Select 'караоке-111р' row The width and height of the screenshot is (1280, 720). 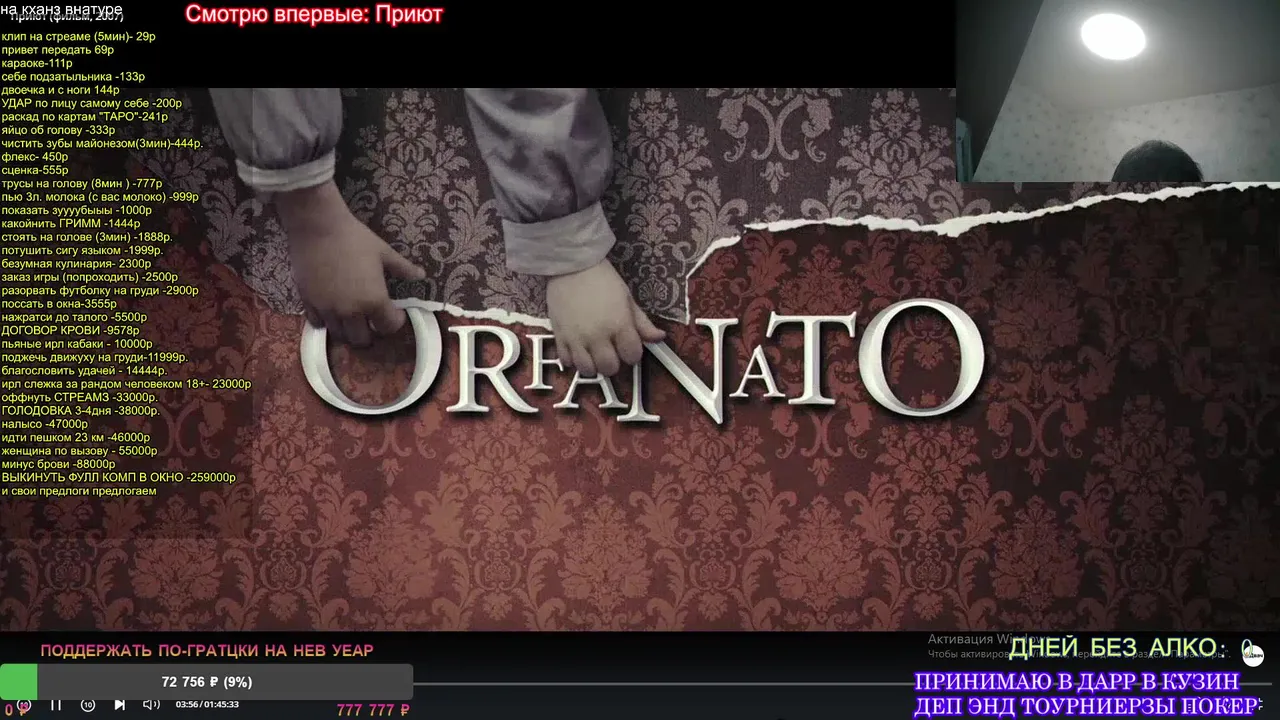pos(37,63)
